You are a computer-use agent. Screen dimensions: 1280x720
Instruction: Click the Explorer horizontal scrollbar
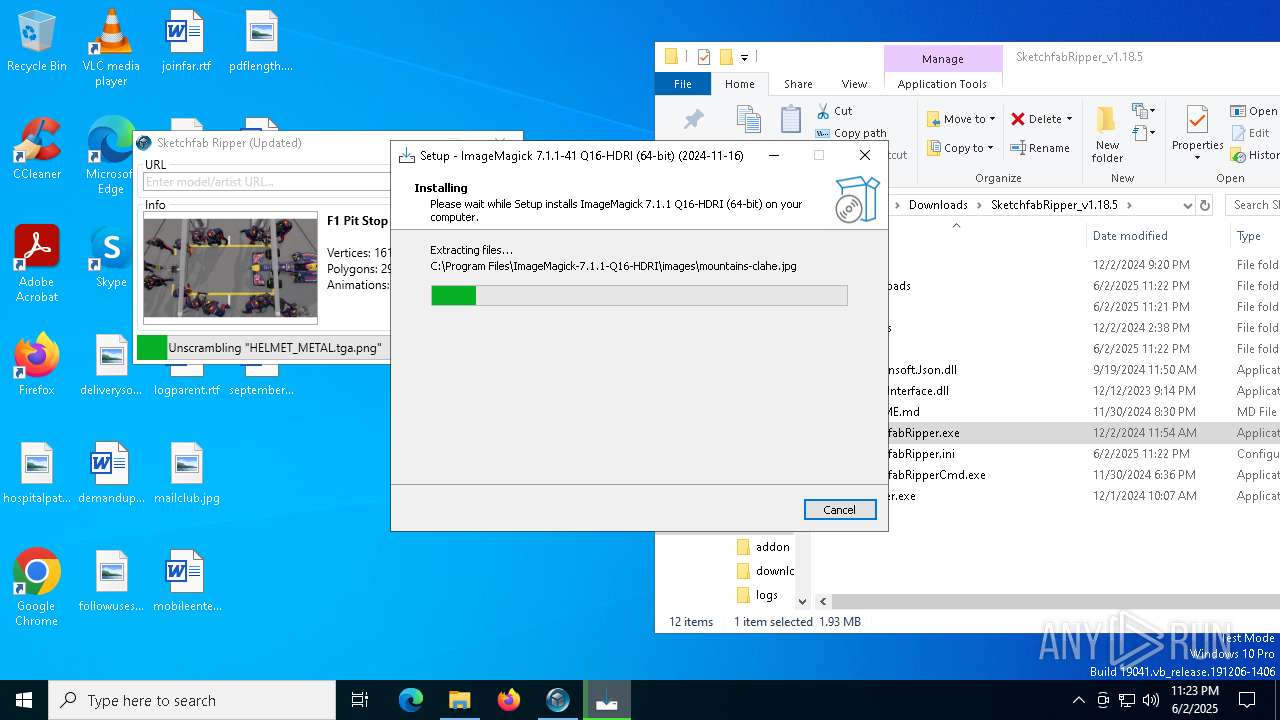click(x=1054, y=601)
